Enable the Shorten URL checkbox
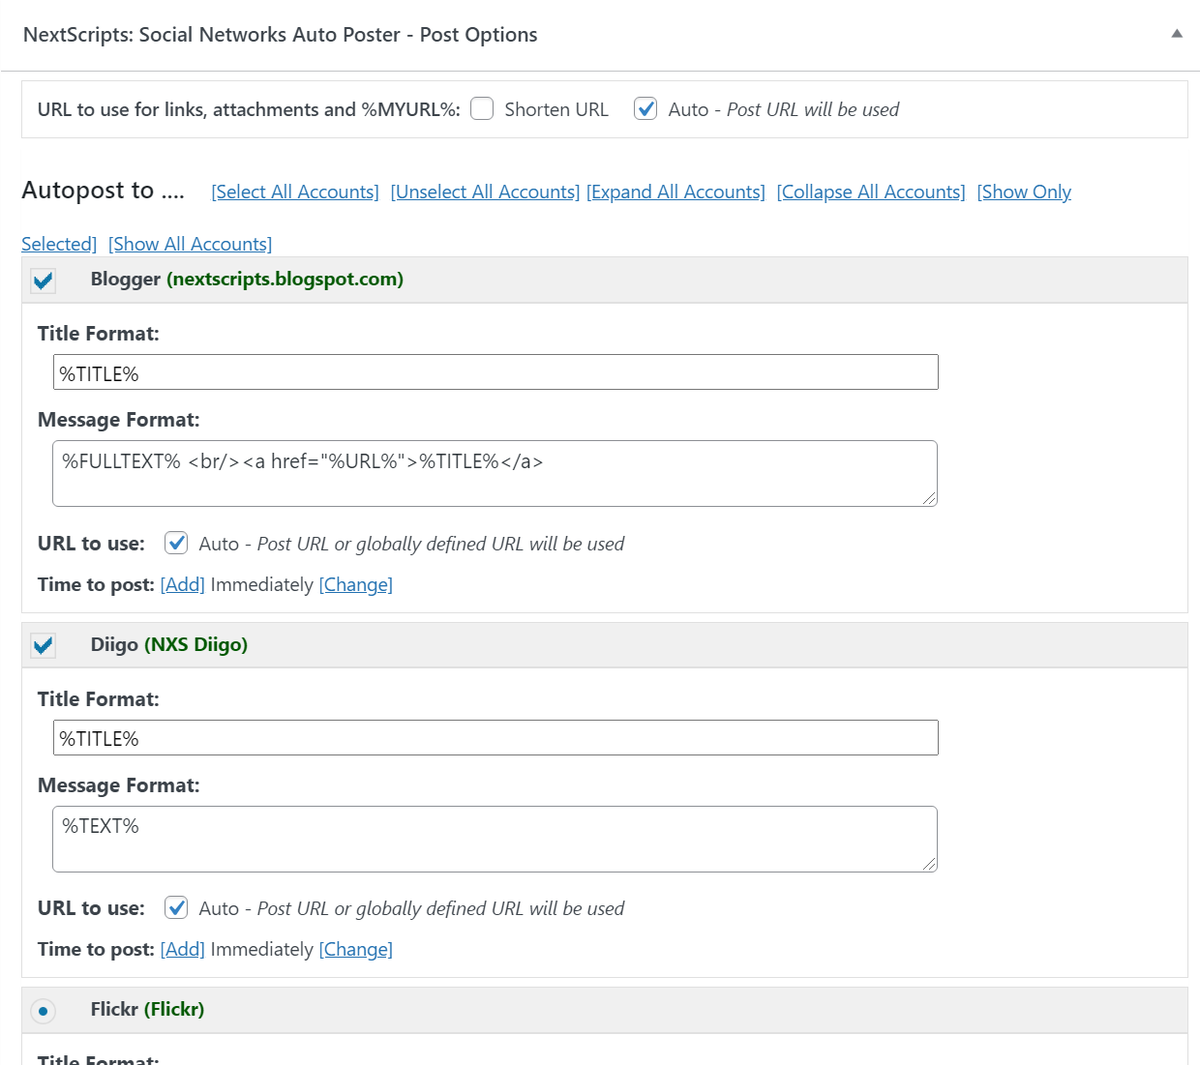This screenshot has width=1200, height=1065. (x=482, y=109)
